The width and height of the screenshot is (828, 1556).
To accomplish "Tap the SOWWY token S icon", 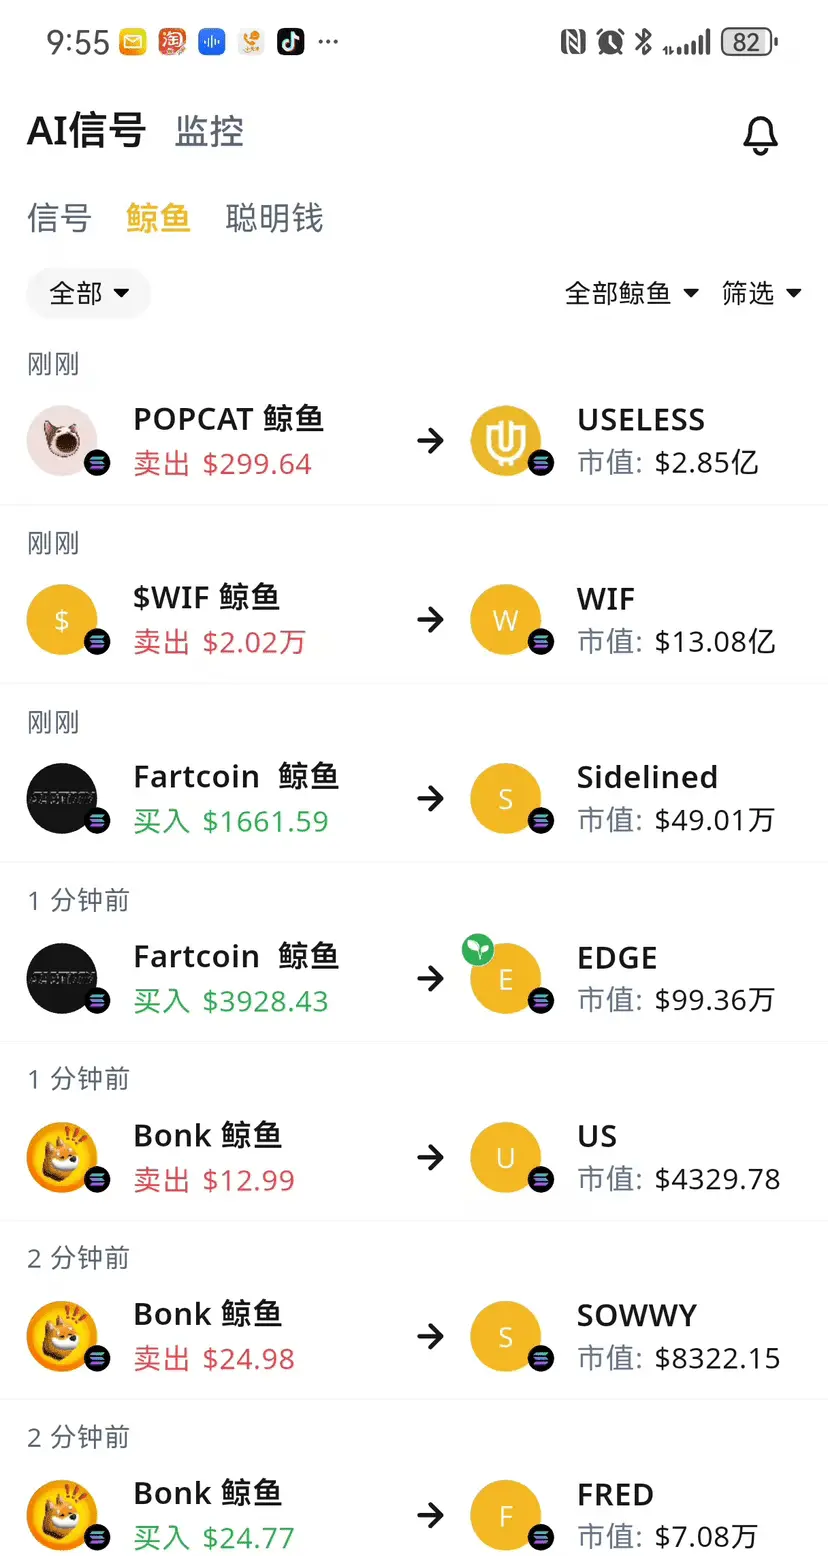I will click(x=506, y=1336).
